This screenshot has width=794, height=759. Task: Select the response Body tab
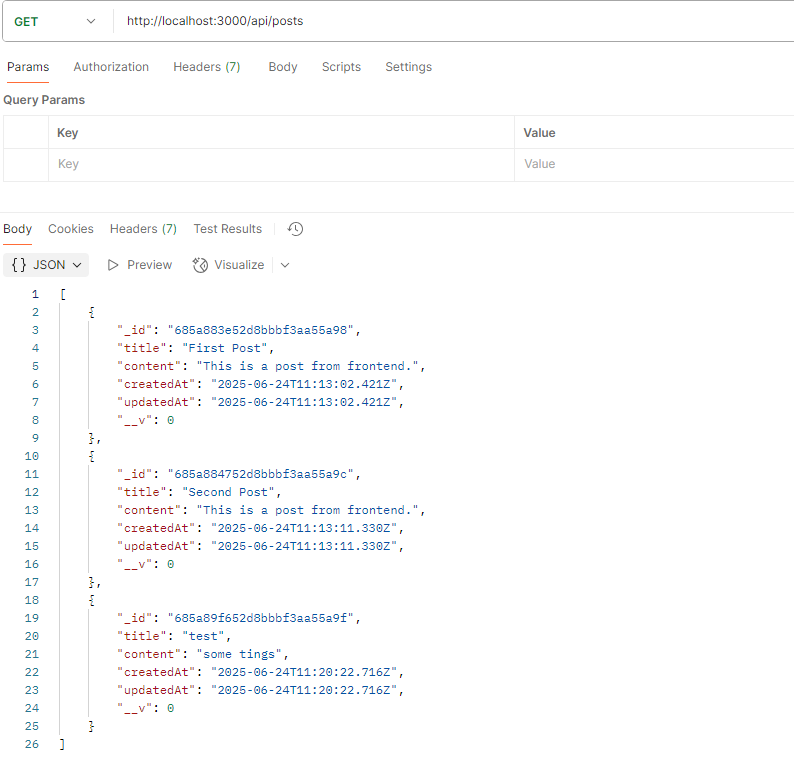(18, 229)
